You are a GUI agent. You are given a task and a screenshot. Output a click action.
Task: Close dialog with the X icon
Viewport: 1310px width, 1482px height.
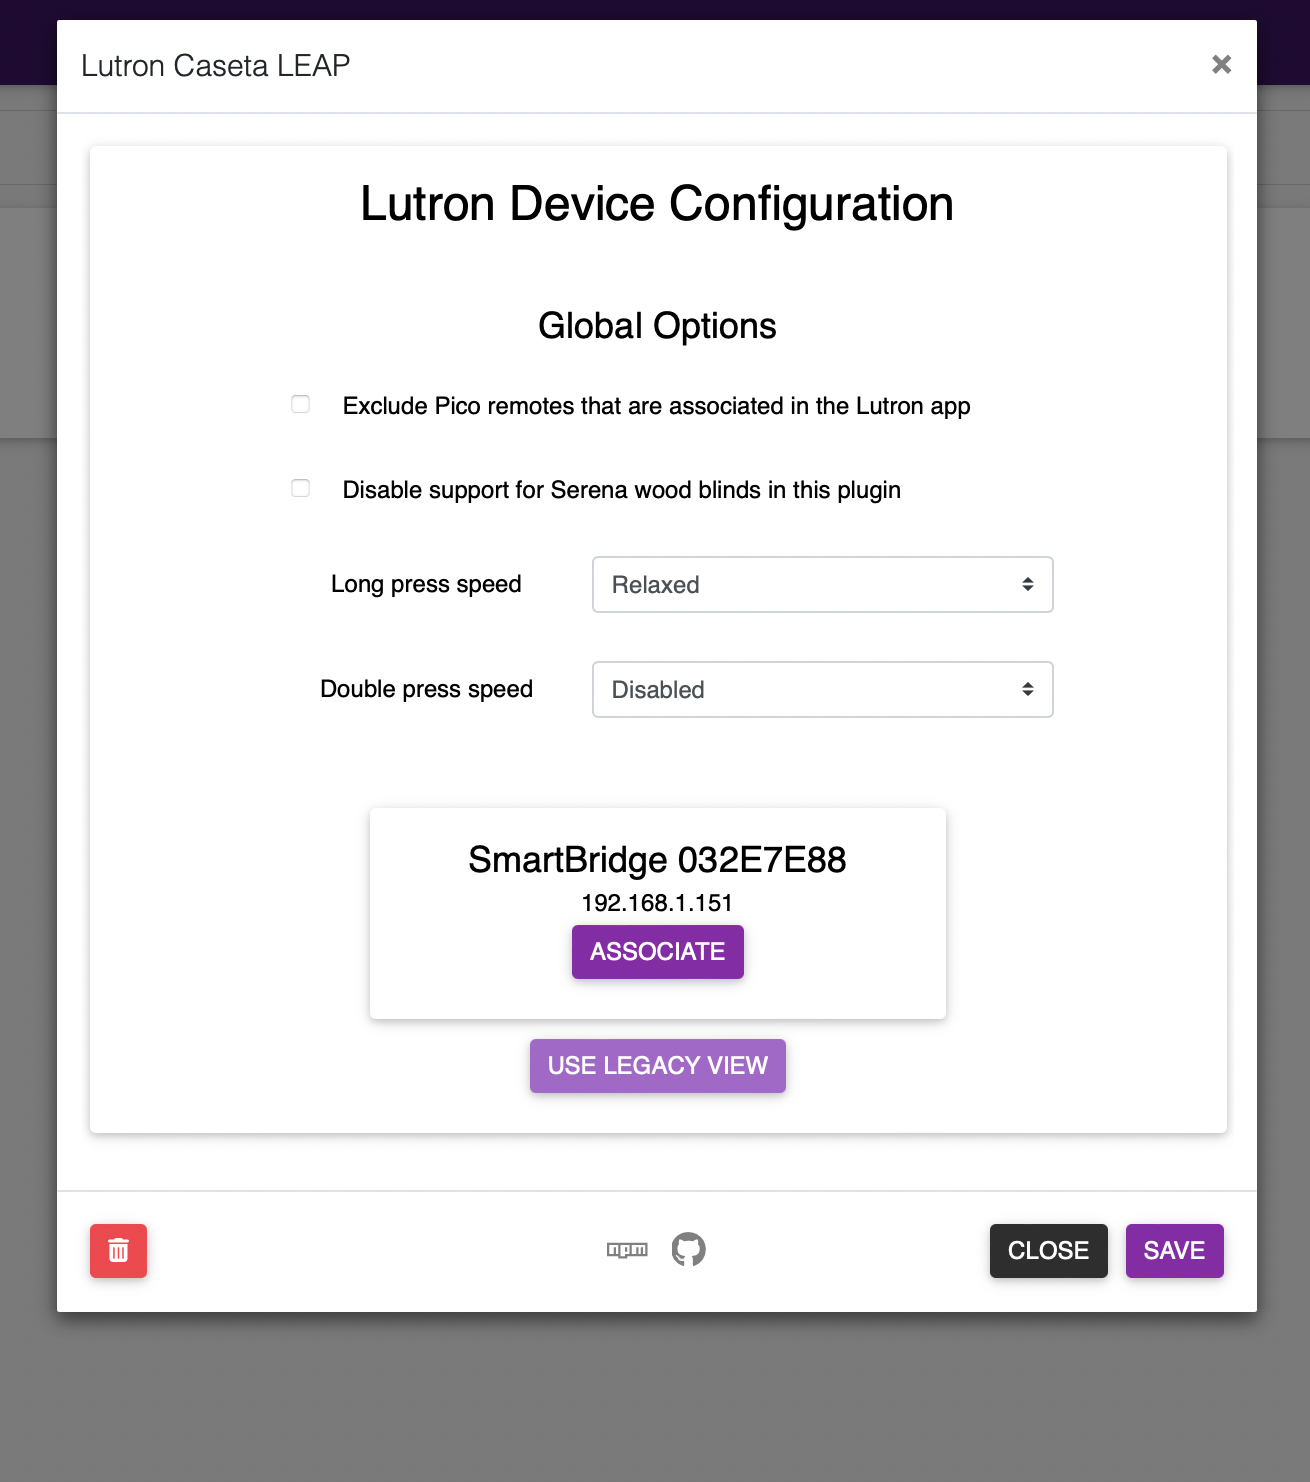[1221, 65]
